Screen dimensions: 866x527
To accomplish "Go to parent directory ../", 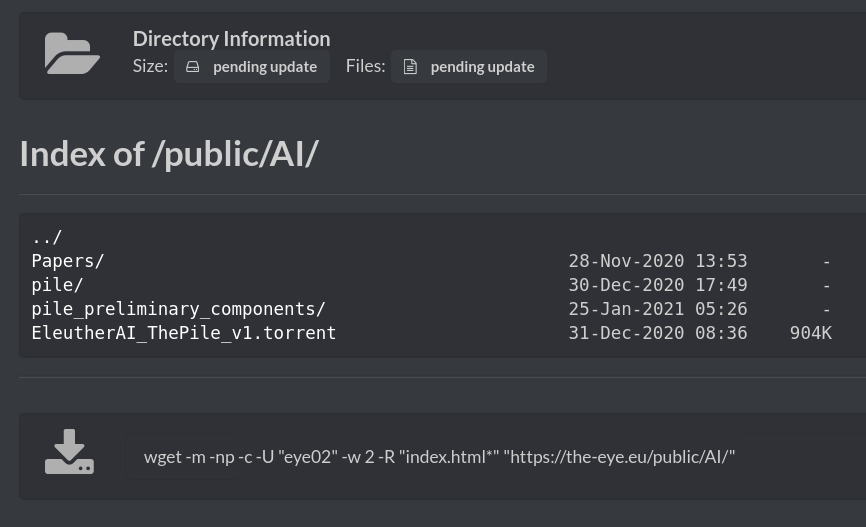I will [47, 237].
